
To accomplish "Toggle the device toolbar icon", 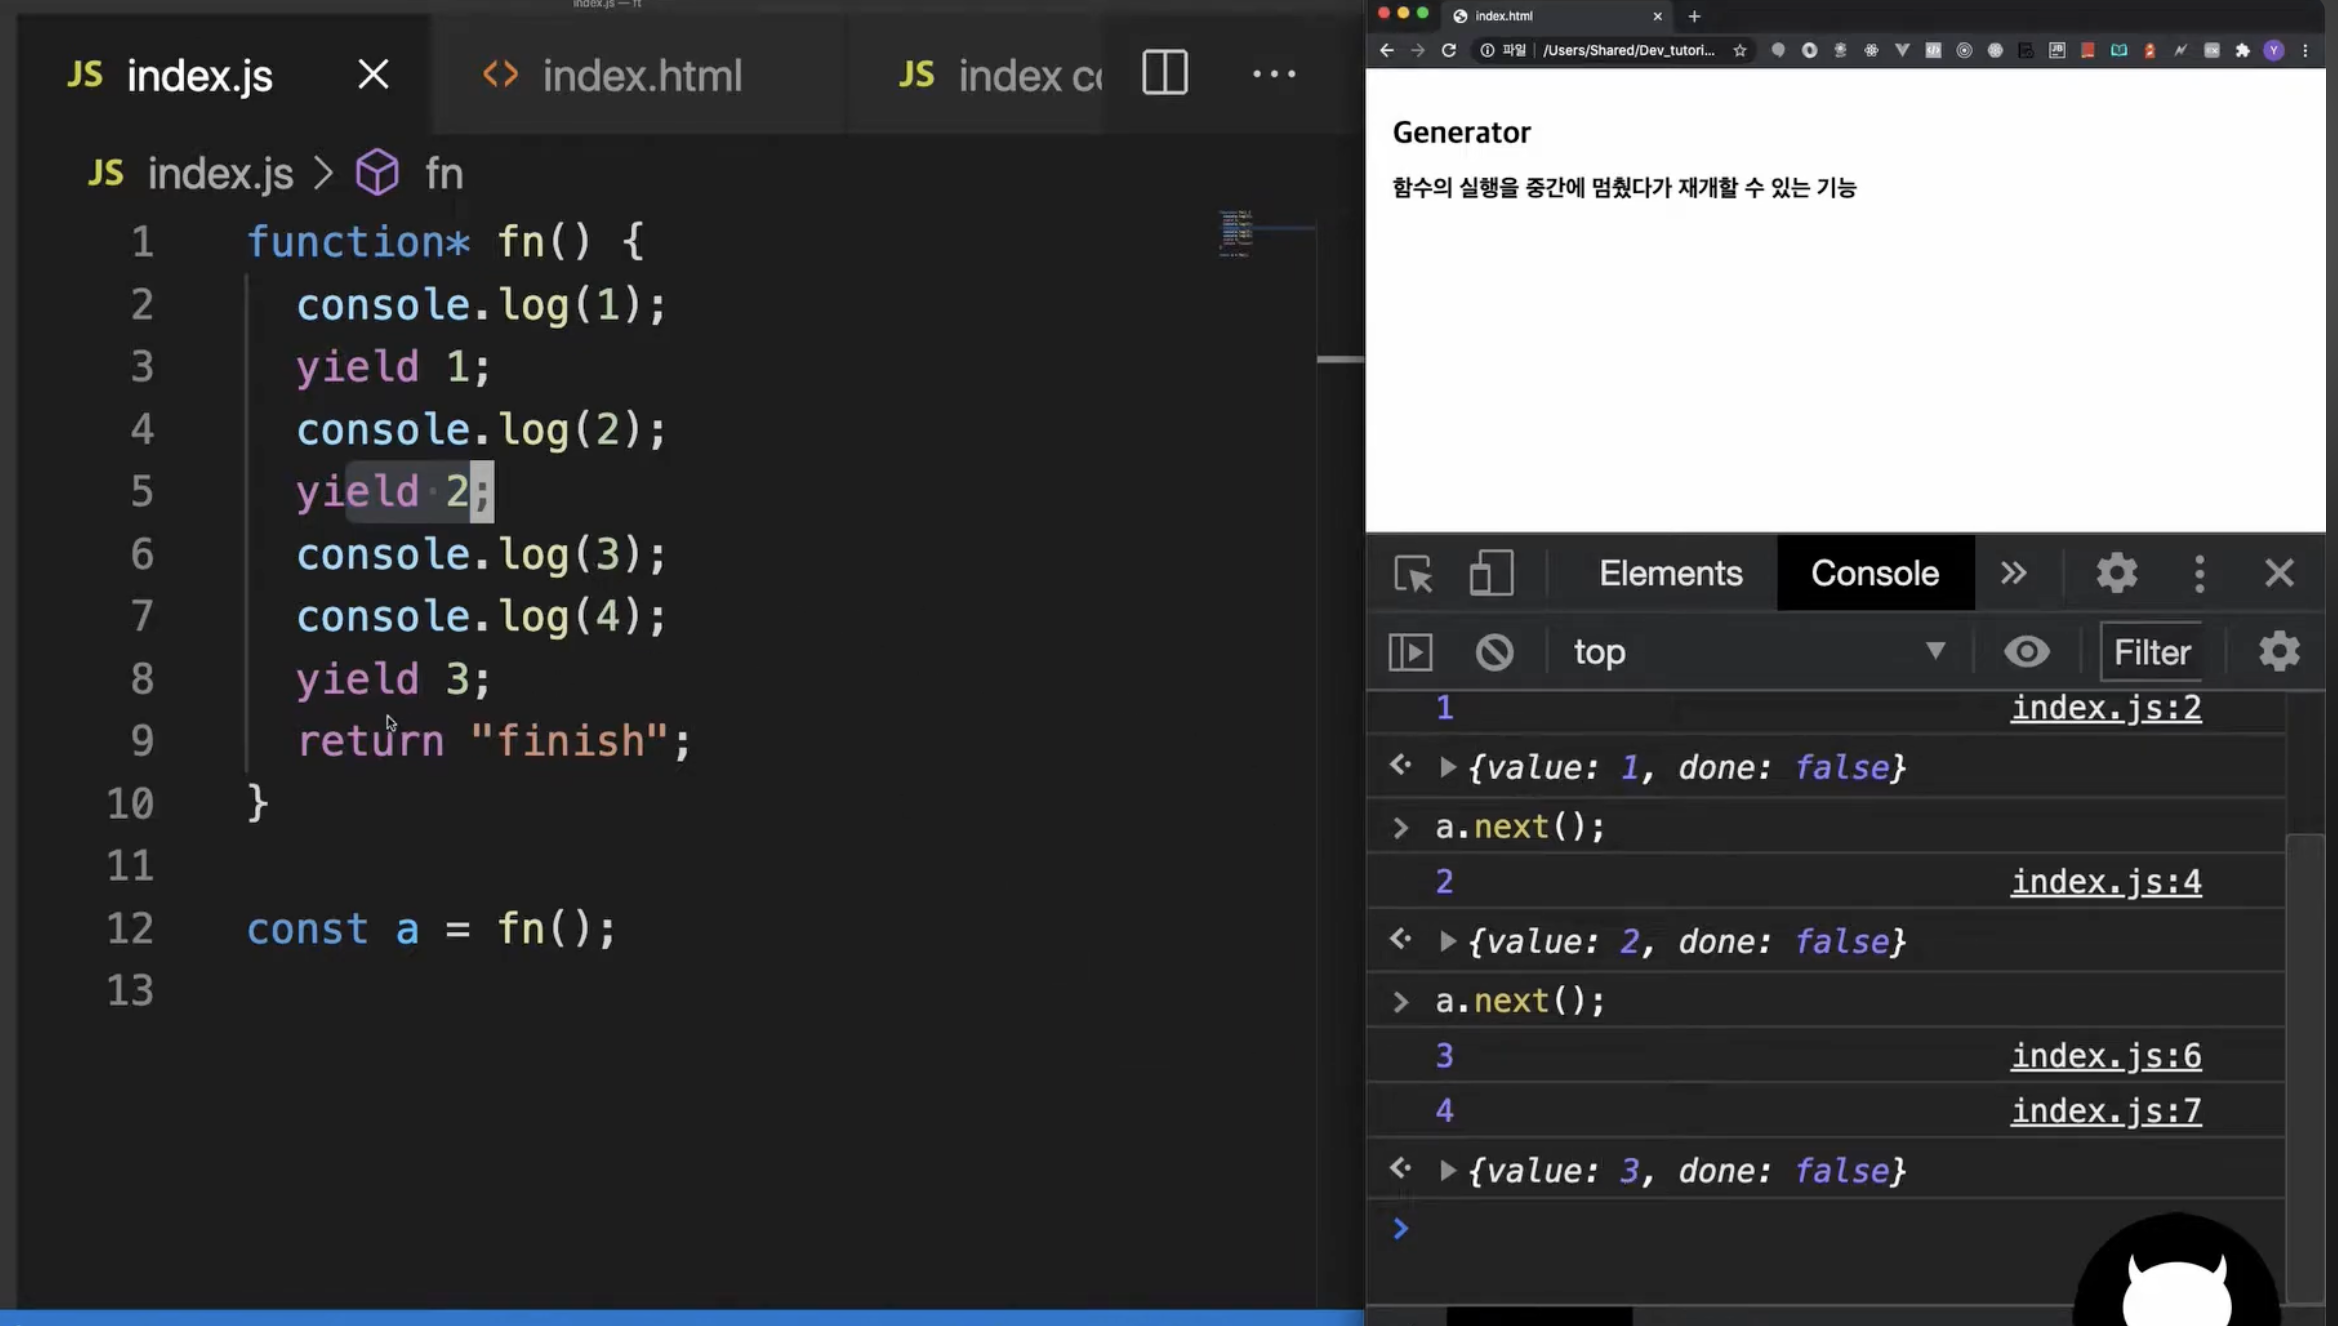I will 1490,573.
